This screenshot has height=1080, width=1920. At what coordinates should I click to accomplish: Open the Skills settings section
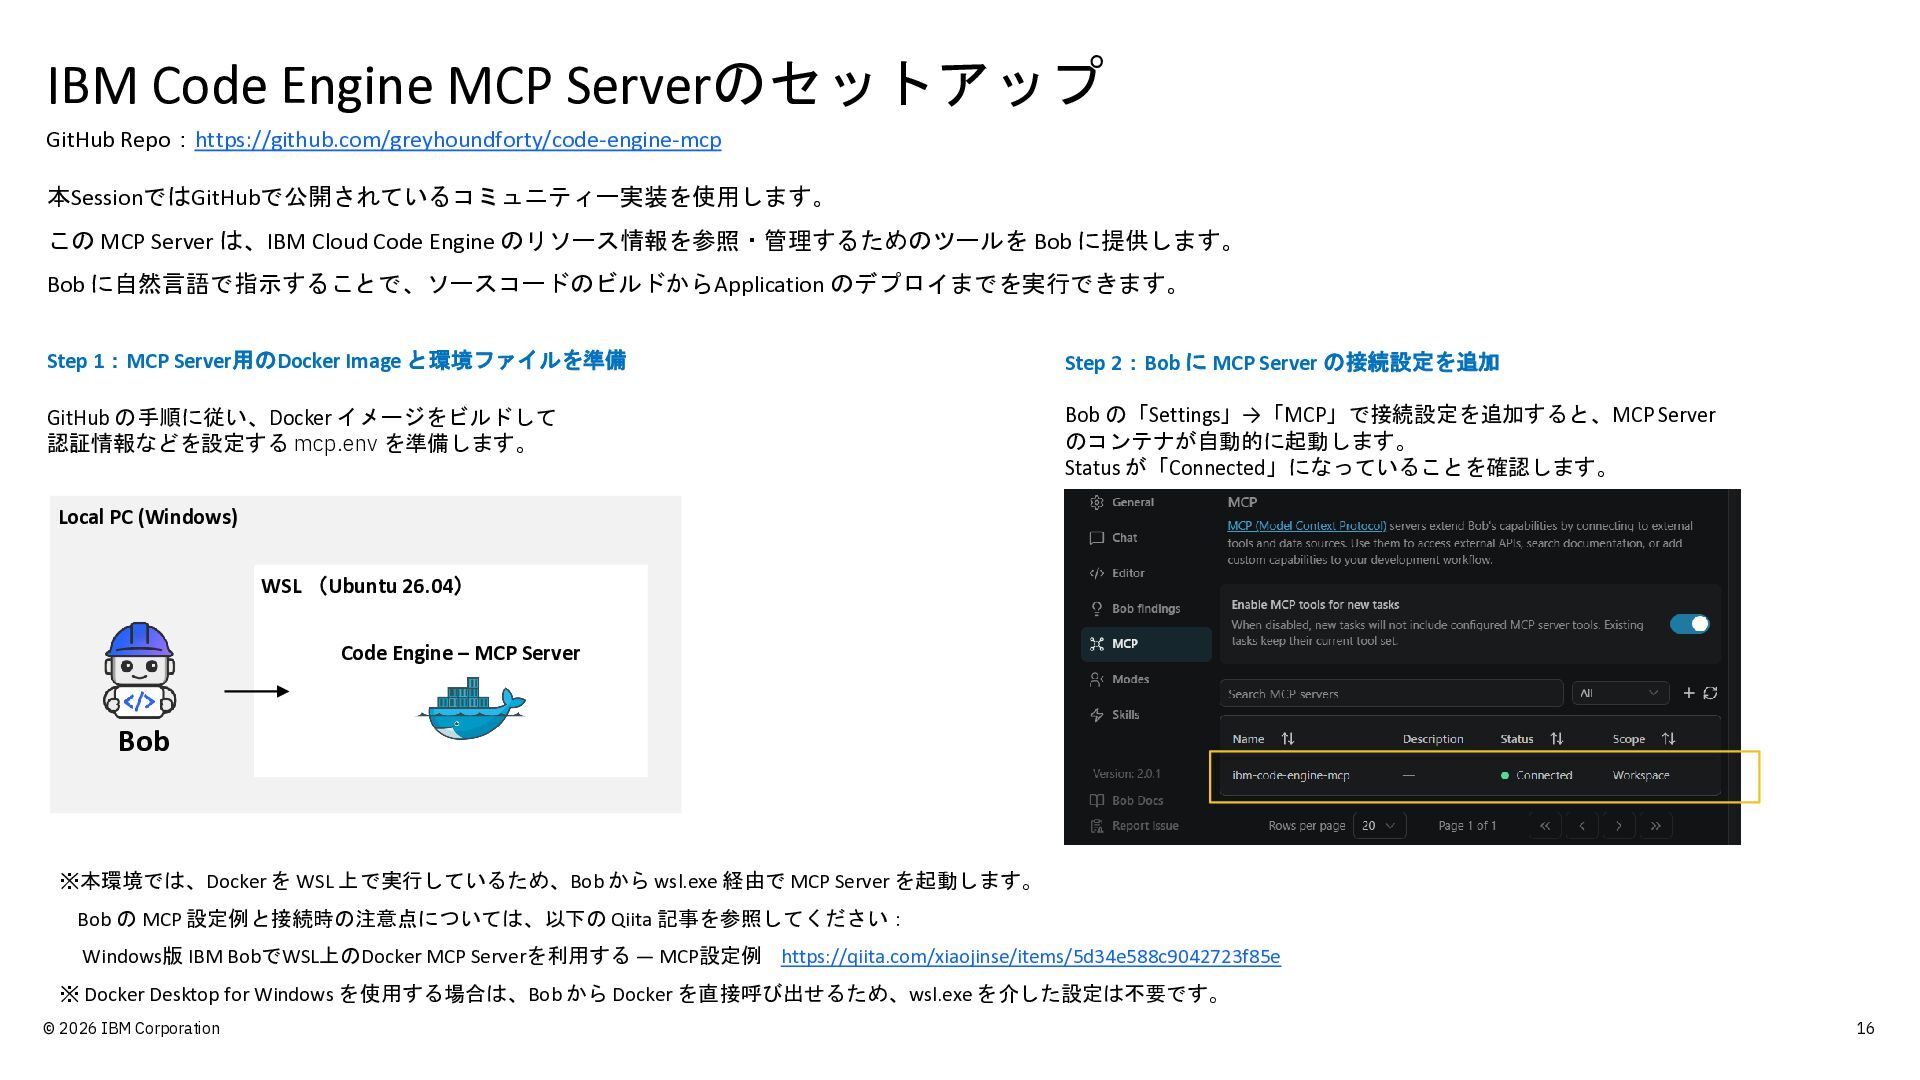(x=1115, y=715)
